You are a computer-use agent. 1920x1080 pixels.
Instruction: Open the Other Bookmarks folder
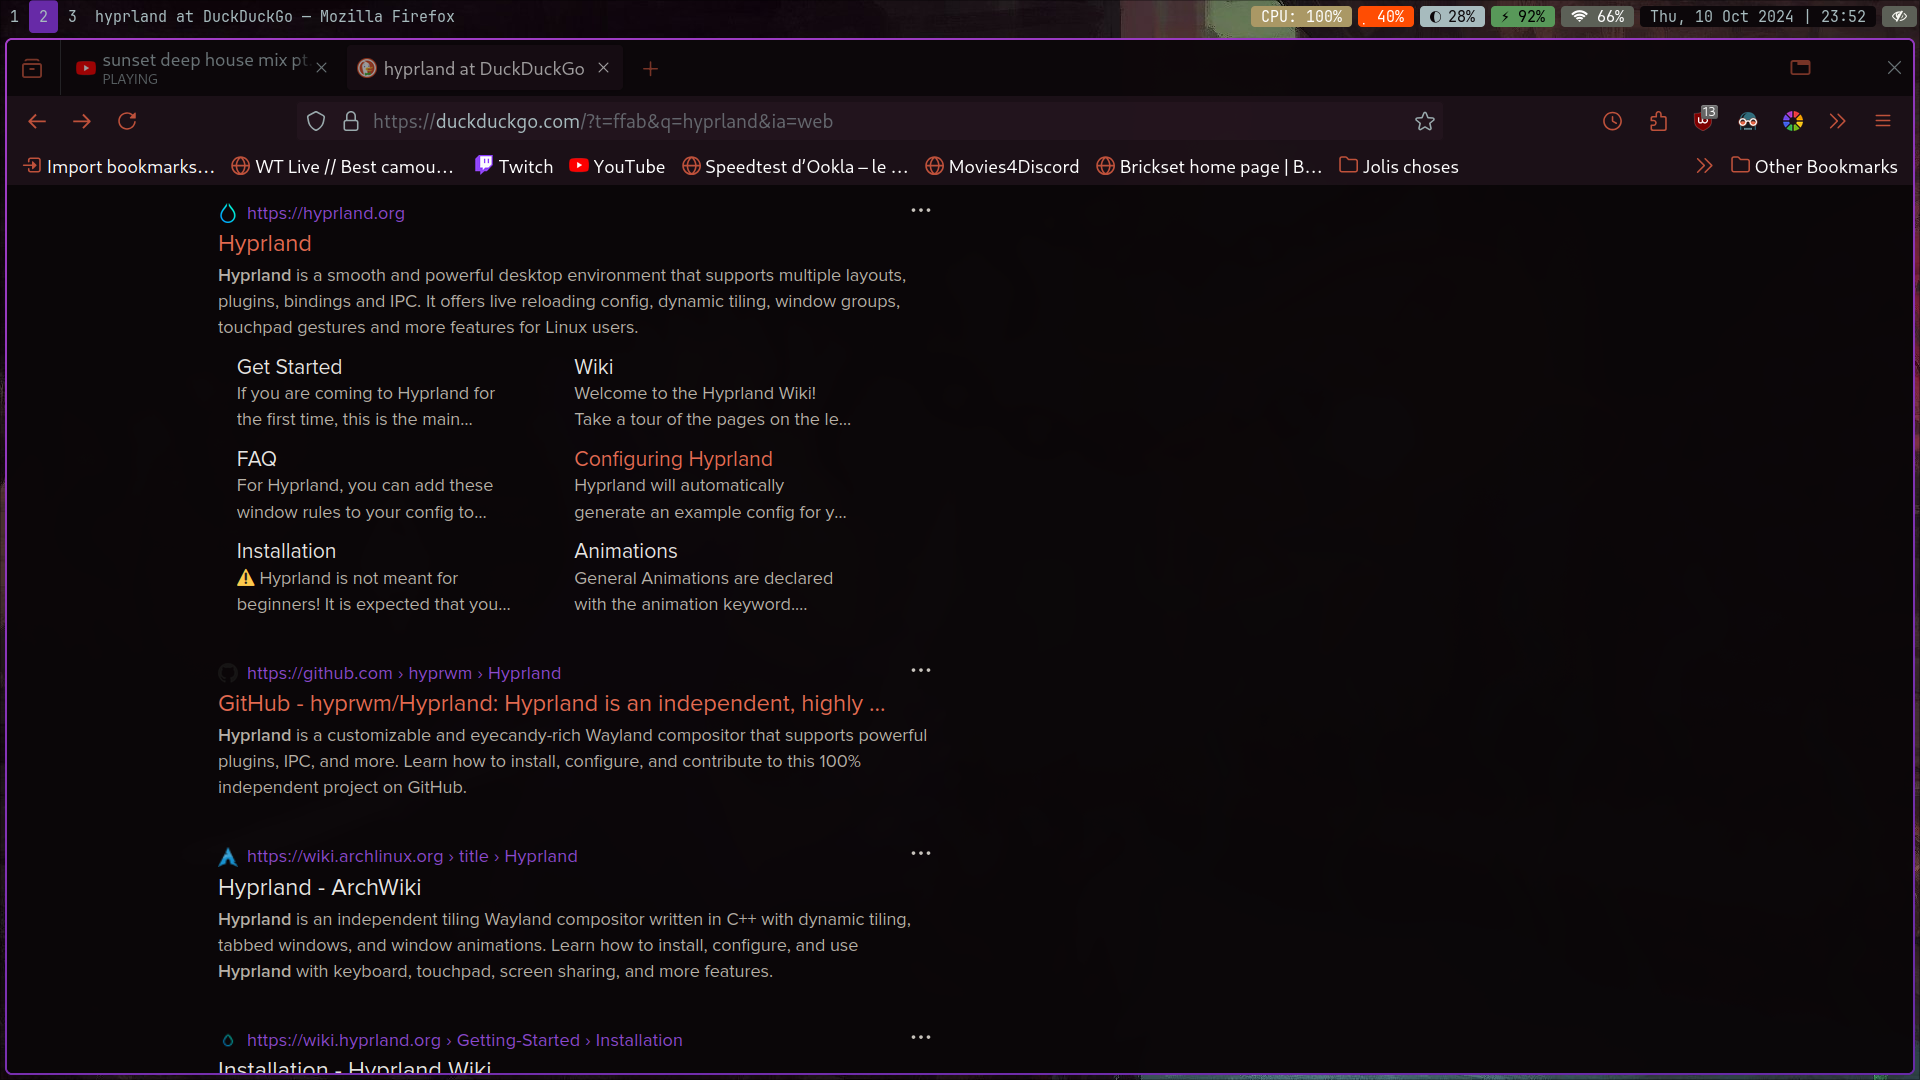[x=1814, y=166]
